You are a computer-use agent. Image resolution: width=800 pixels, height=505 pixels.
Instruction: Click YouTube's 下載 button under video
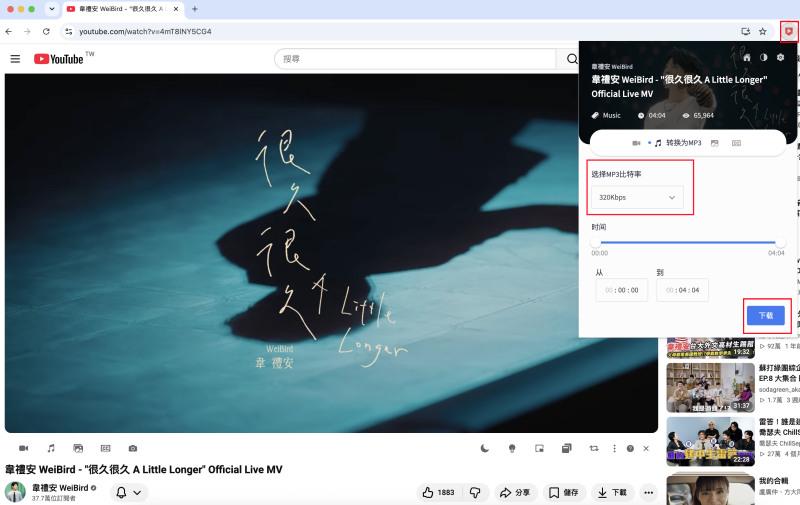612,492
